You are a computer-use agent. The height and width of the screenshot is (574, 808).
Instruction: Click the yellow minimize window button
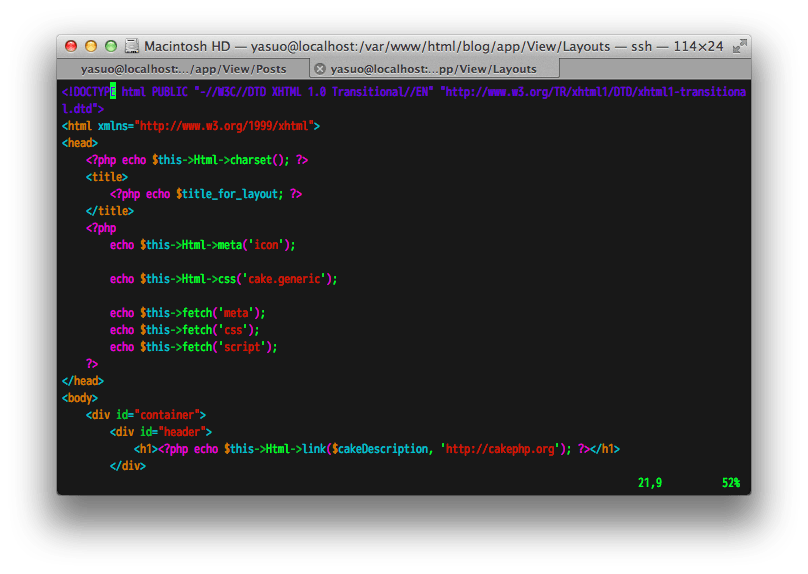(91, 46)
